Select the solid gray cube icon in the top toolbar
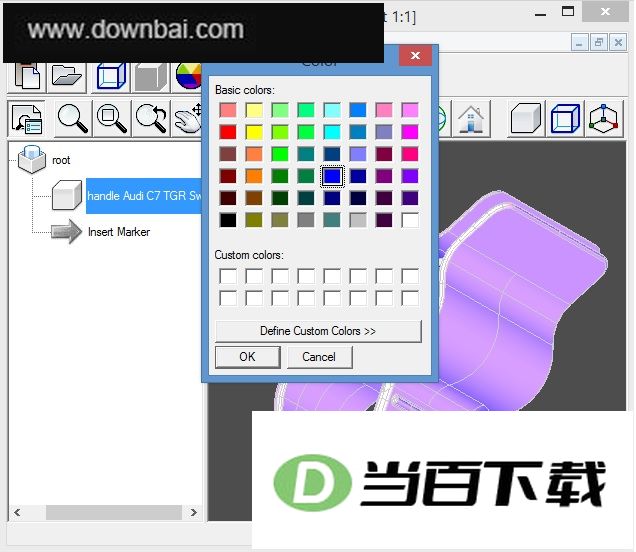This screenshot has width=636, height=552. click(x=150, y=76)
